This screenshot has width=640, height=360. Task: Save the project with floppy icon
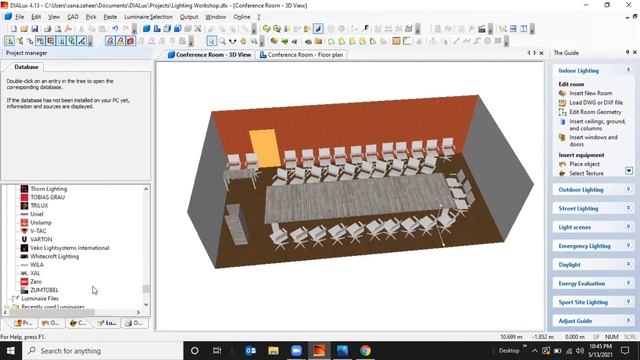(35, 29)
